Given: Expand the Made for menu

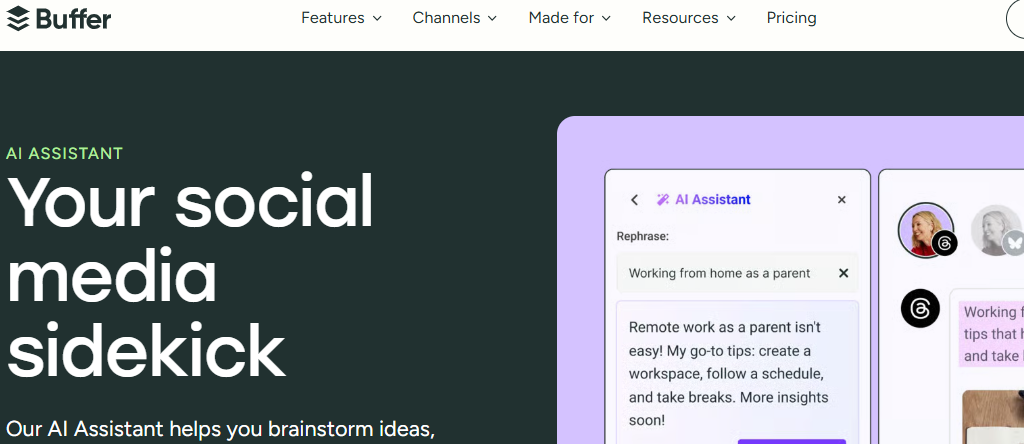Looking at the screenshot, I should point(569,18).
